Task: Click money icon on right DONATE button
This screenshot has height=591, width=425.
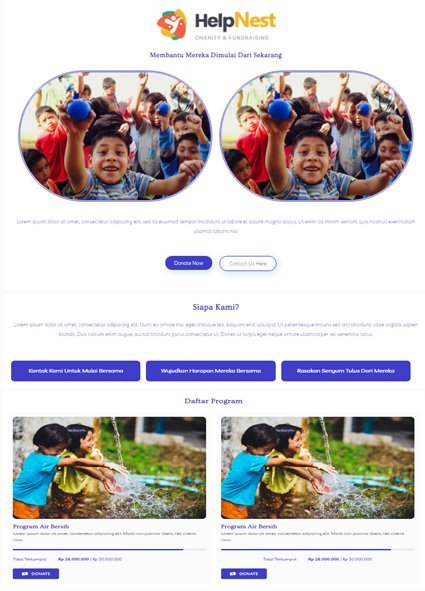Action: [233, 574]
